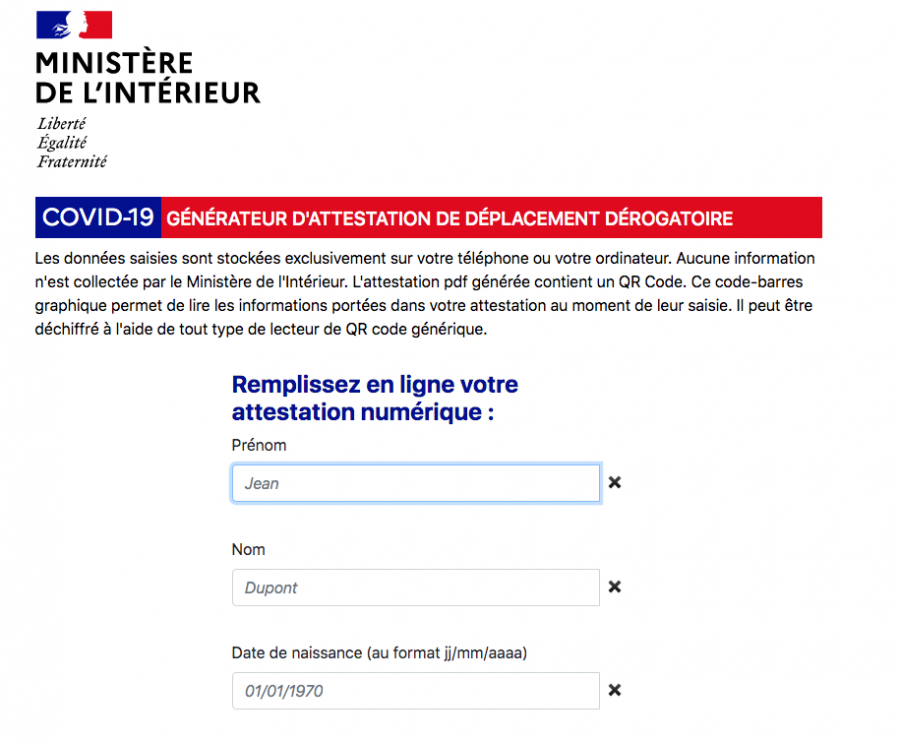
Task: Click the red Générateur d'attestation banner title
Action: pos(449,218)
